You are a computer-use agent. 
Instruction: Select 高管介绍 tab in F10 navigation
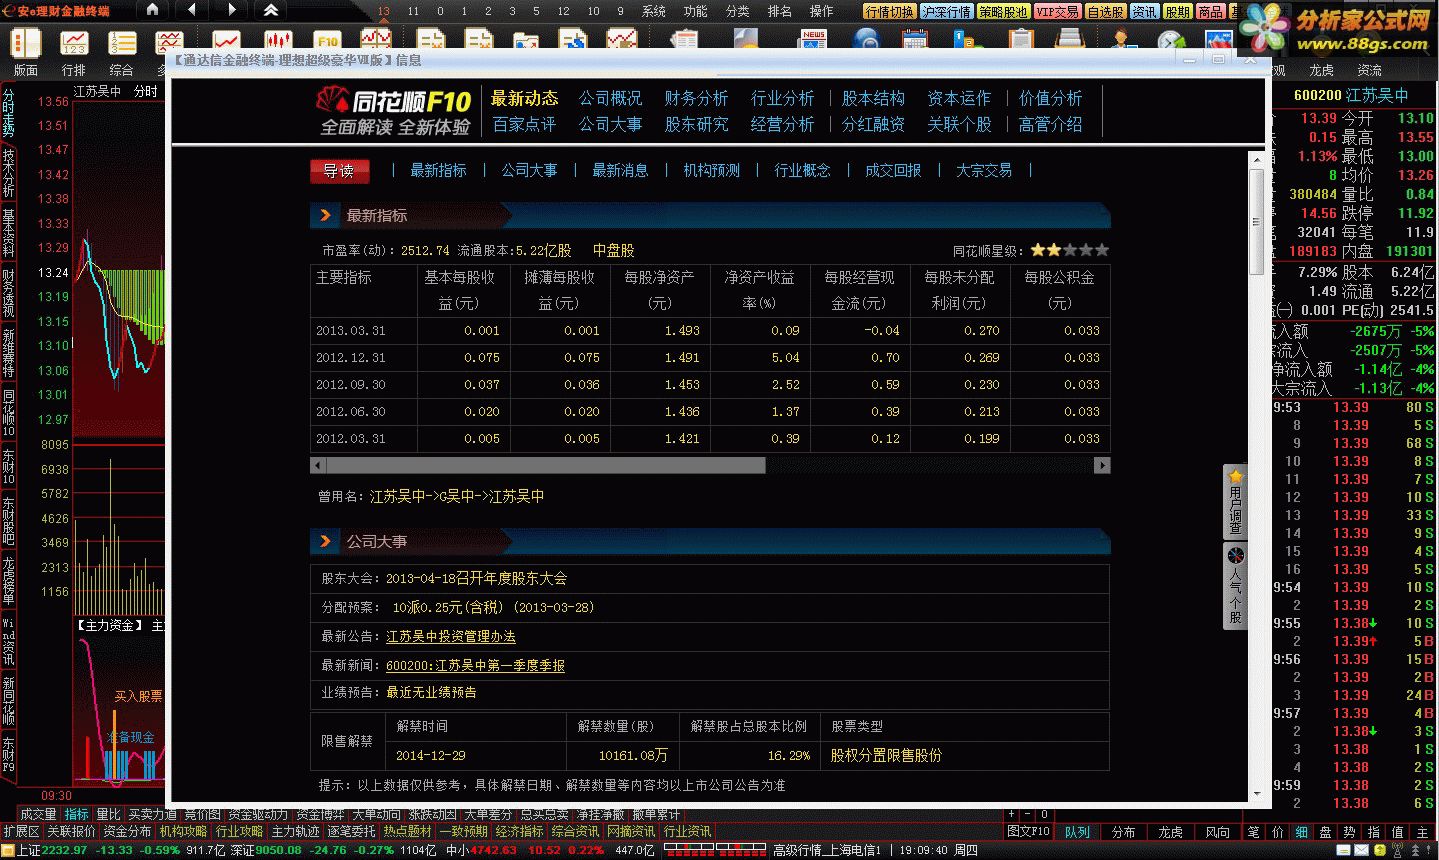(1050, 124)
